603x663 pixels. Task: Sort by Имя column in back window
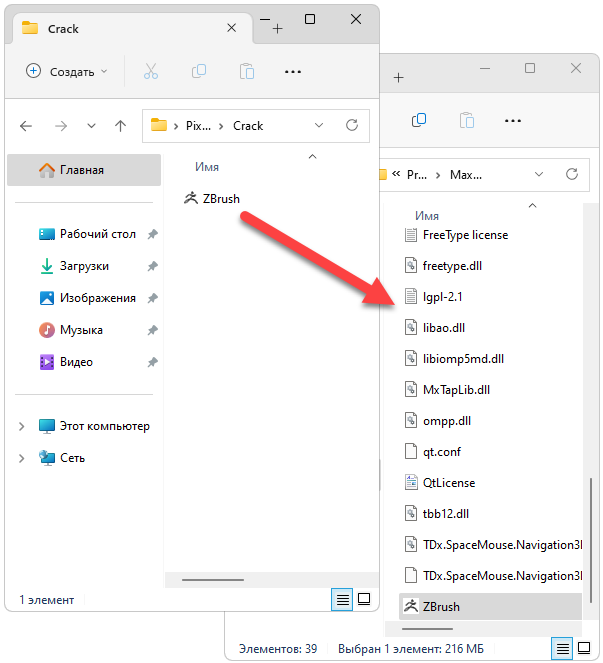click(x=427, y=216)
